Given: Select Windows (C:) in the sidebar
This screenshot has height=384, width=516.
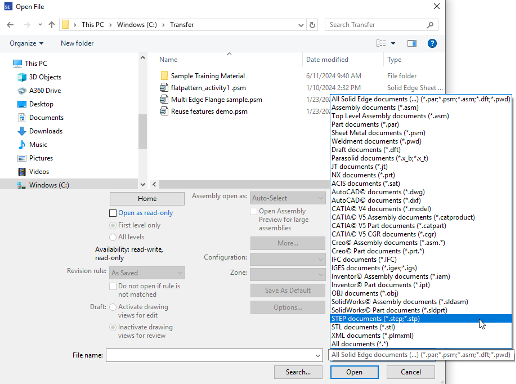Looking at the screenshot, I should coord(49,185).
